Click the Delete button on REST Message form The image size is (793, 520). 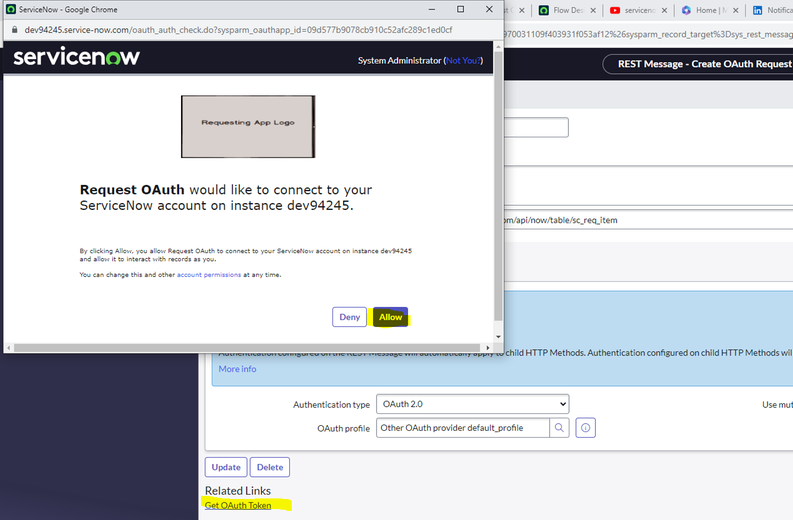click(x=270, y=467)
